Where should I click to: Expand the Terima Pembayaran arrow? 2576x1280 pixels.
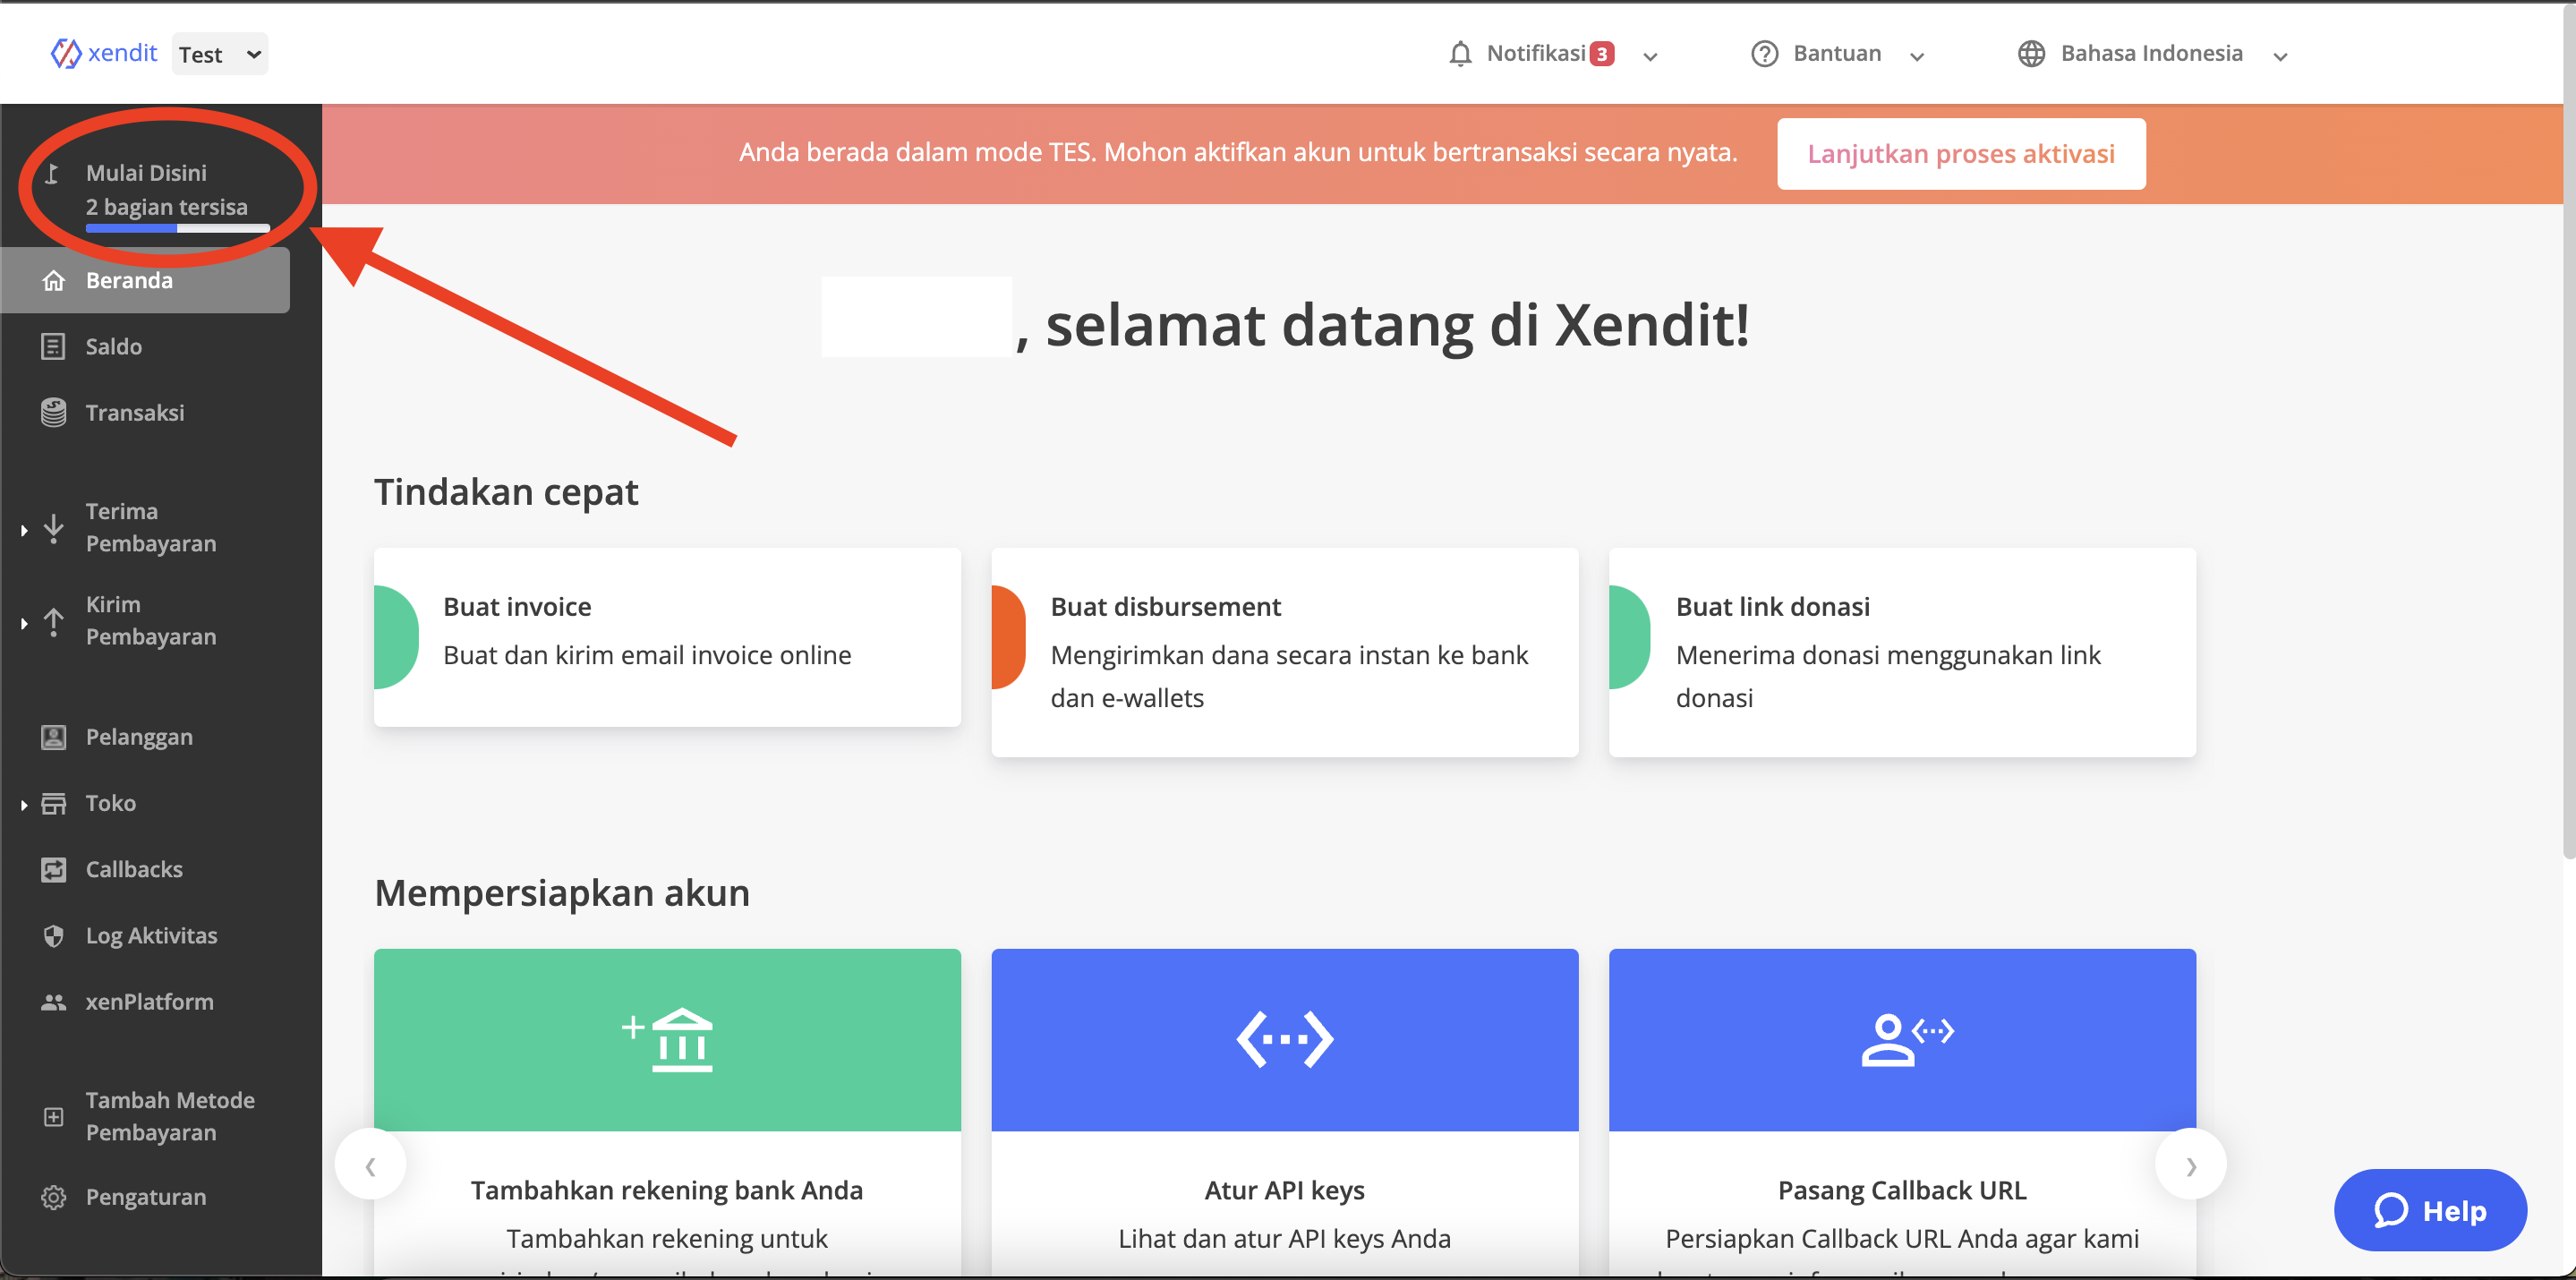pyautogui.click(x=24, y=530)
